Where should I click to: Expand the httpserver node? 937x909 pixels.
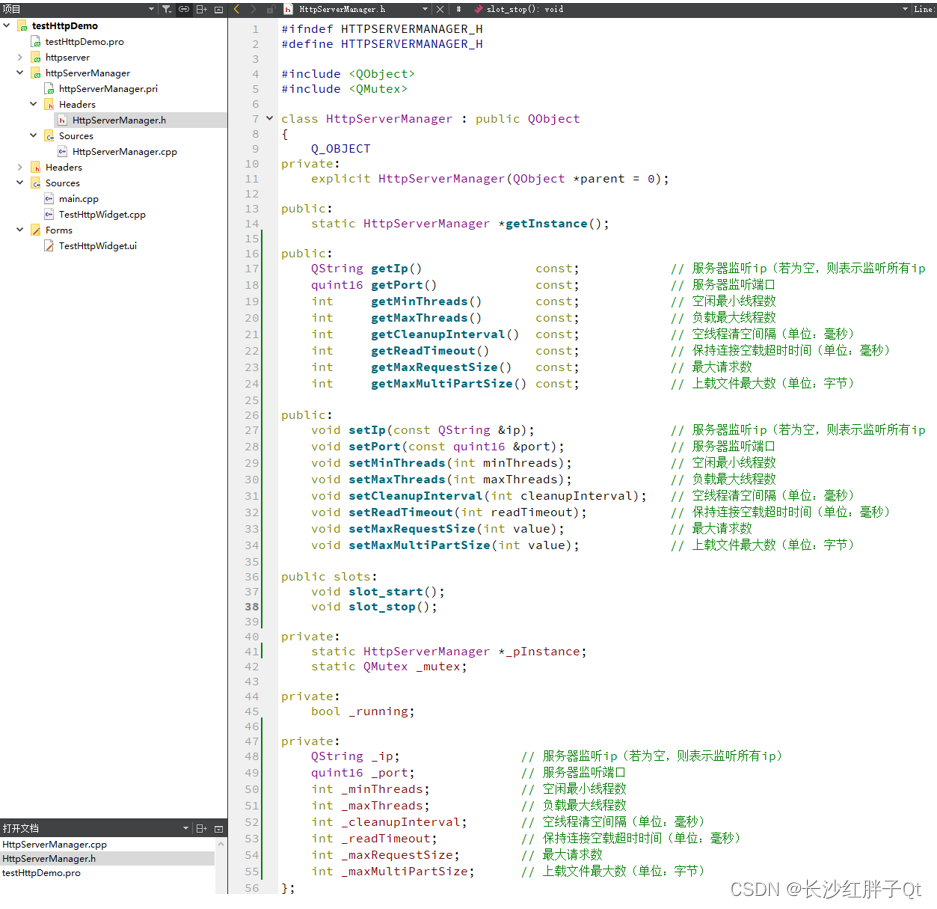coord(20,57)
